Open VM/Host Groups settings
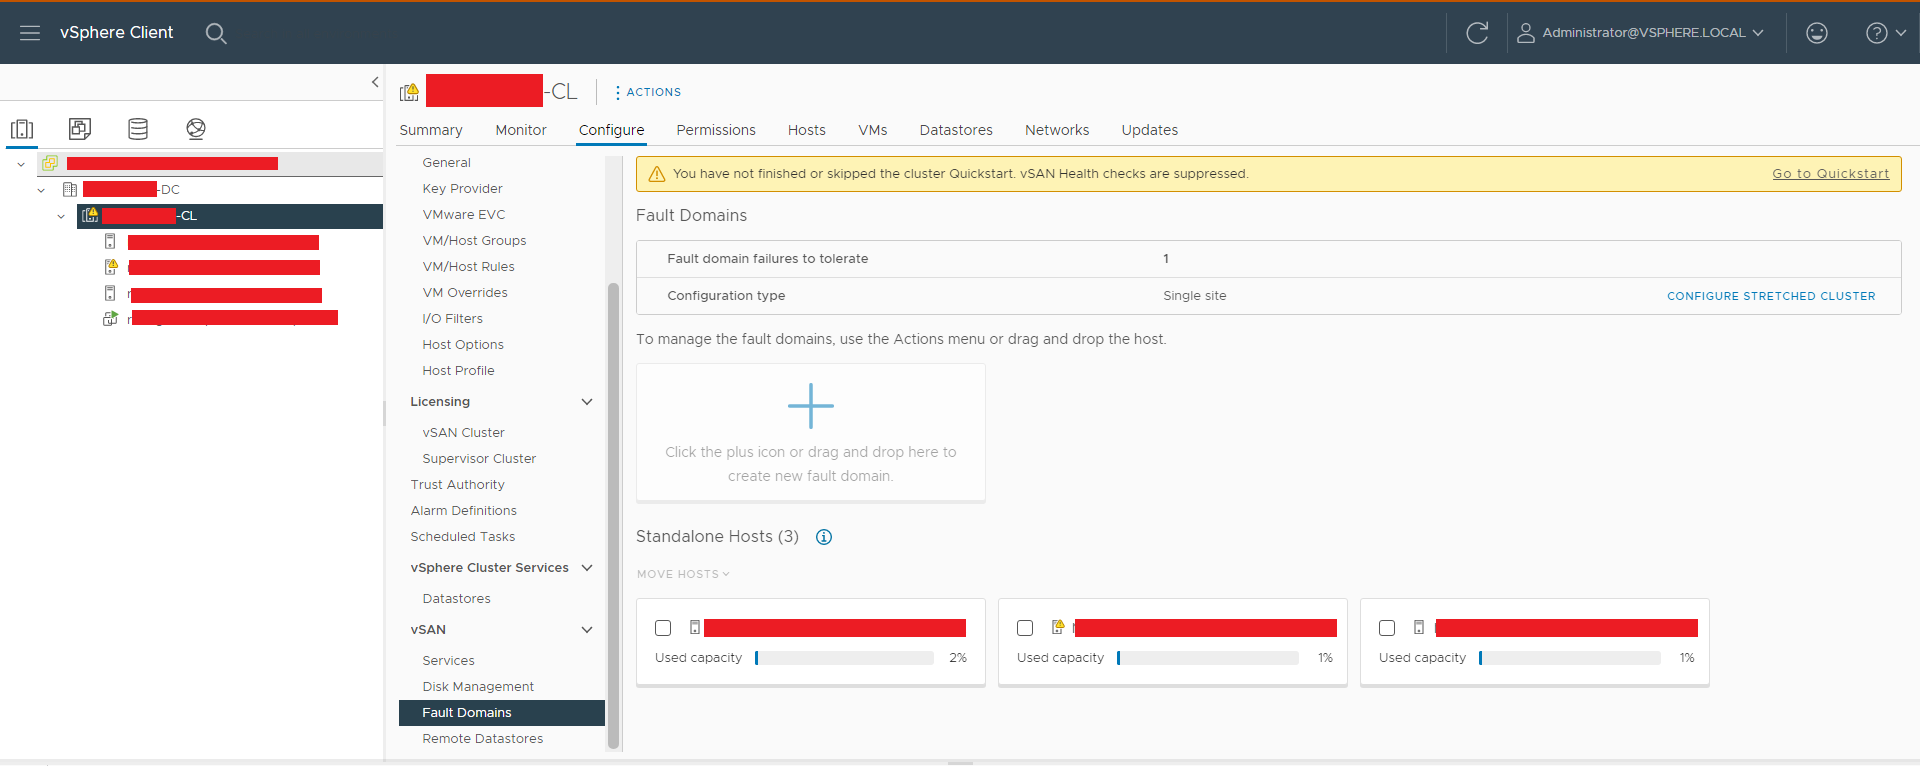The height and width of the screenshot is (766, 1920). (x=474, y=241)
